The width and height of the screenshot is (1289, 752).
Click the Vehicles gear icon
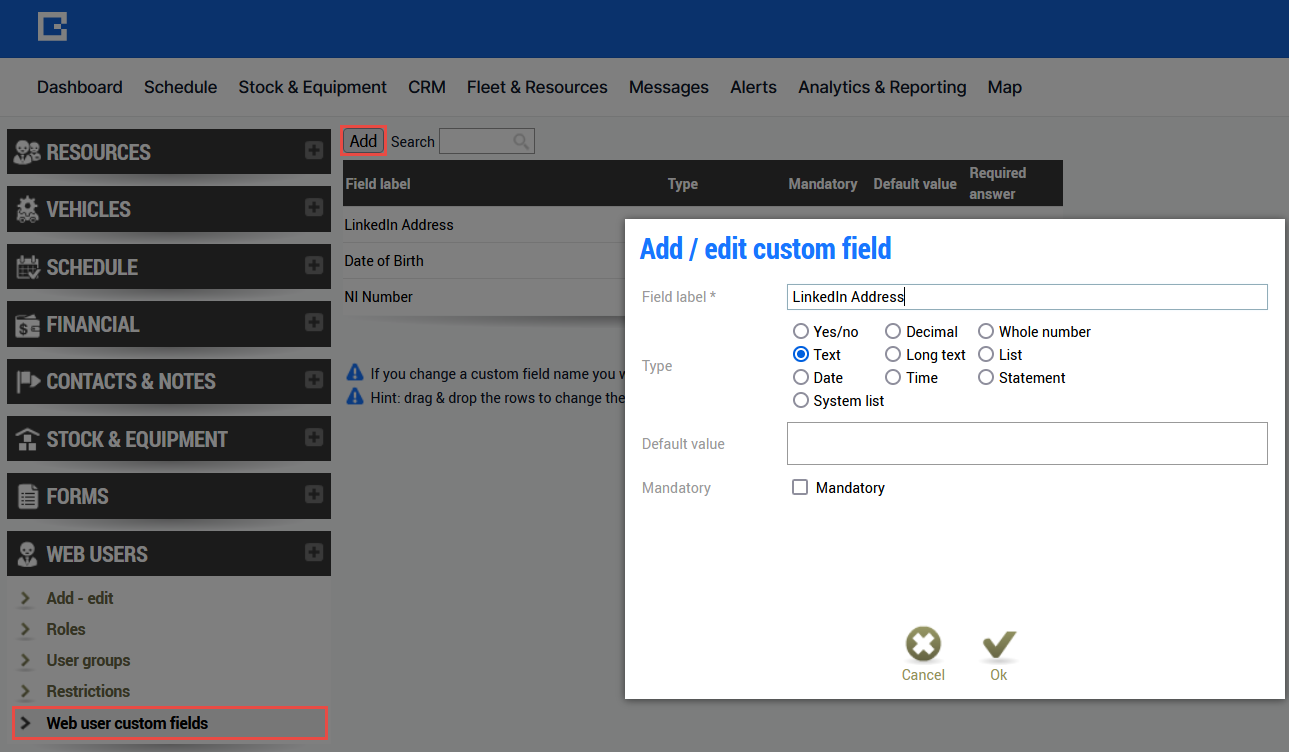pos(28,210)
